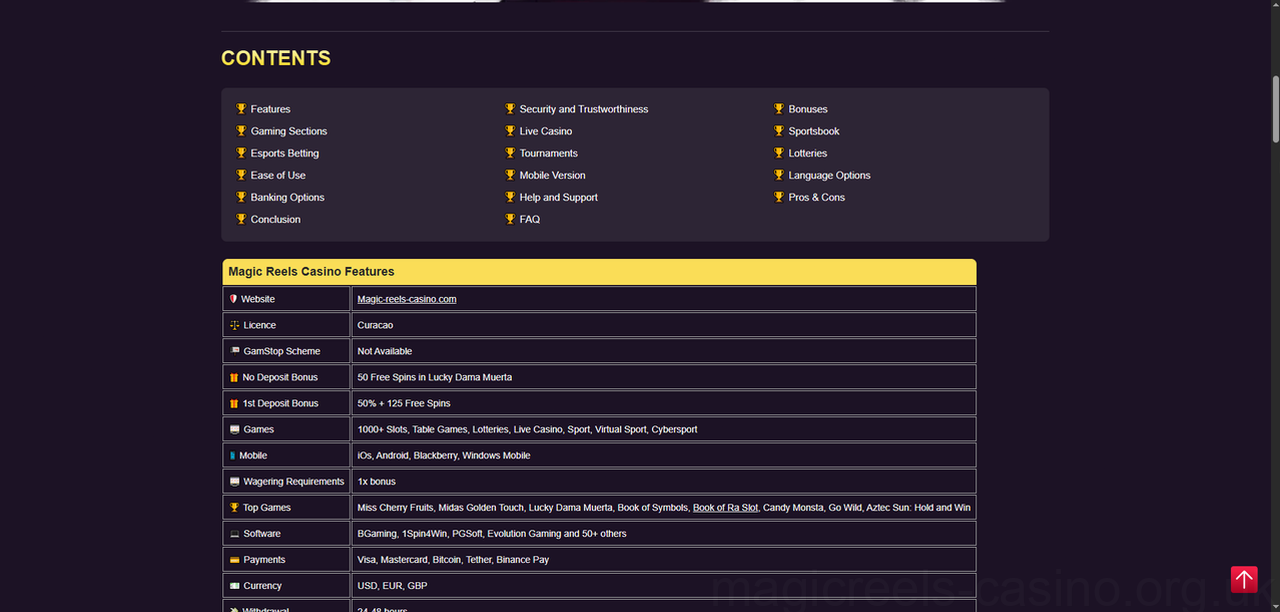The width and height of the screenshot is (1280, 612).
Task: Open the Language Options link
Action: pyautogui.click(x=830, y=175)
